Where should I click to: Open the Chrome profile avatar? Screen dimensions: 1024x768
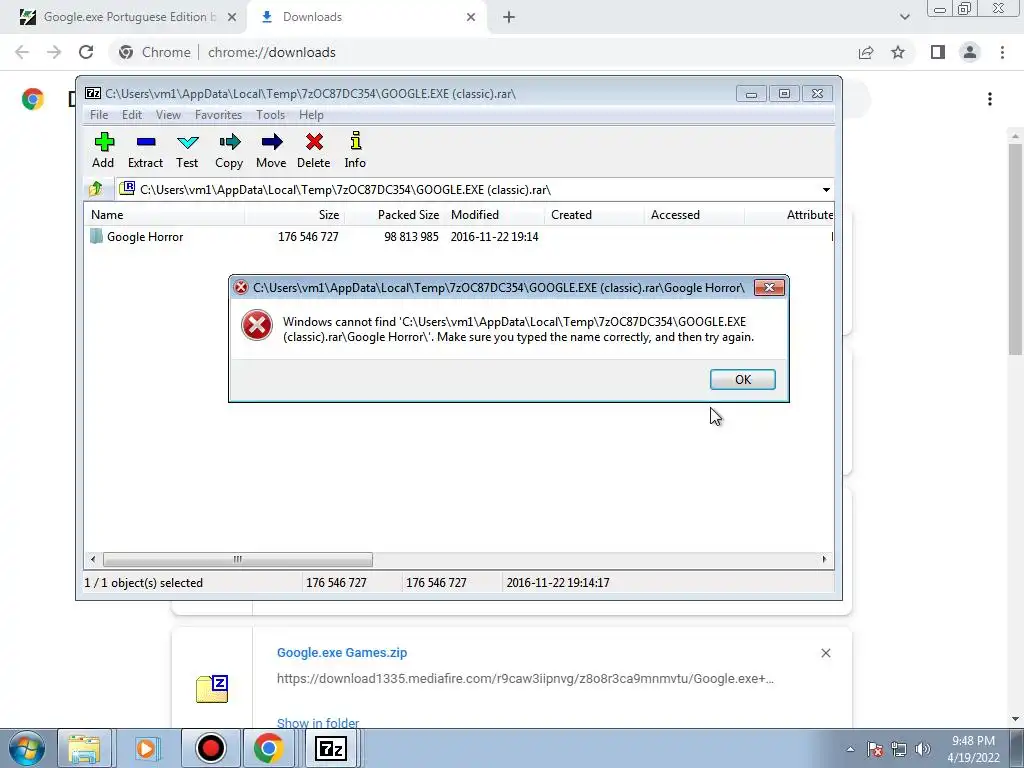point(970,52)
